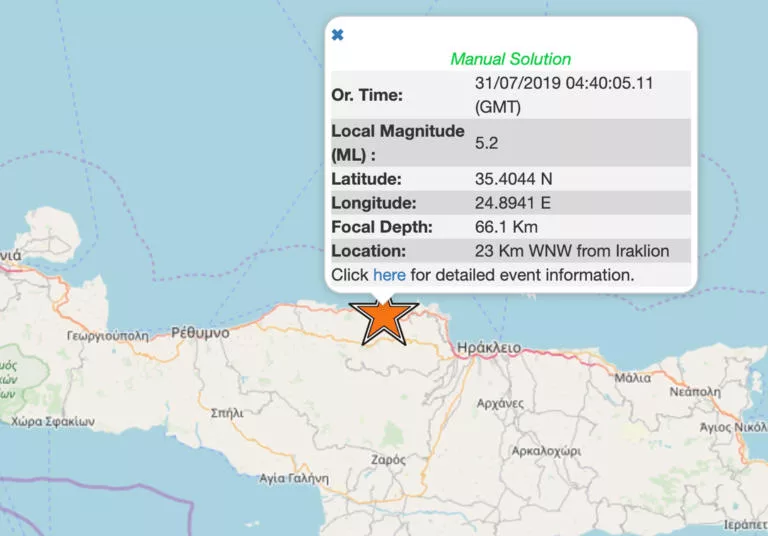Click Ζαρός village label on map
Screen dimensions: 768x536
point(389,459)
